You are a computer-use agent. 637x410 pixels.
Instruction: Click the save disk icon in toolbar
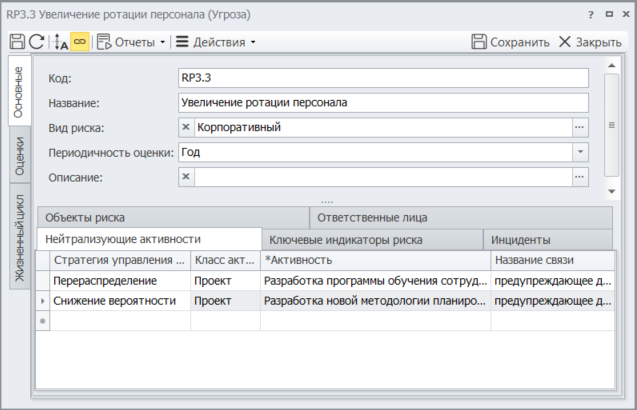[x=17, y=42]
